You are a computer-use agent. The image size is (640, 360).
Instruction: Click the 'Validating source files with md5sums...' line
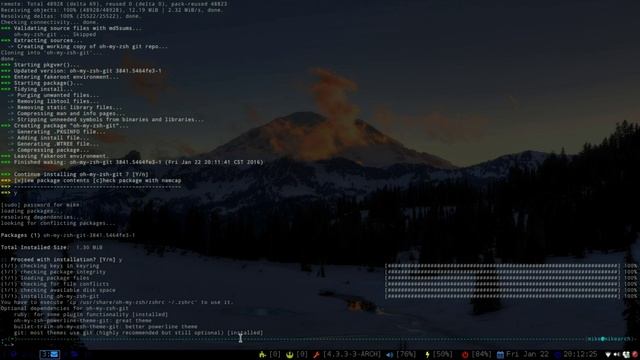coord(71,28)
